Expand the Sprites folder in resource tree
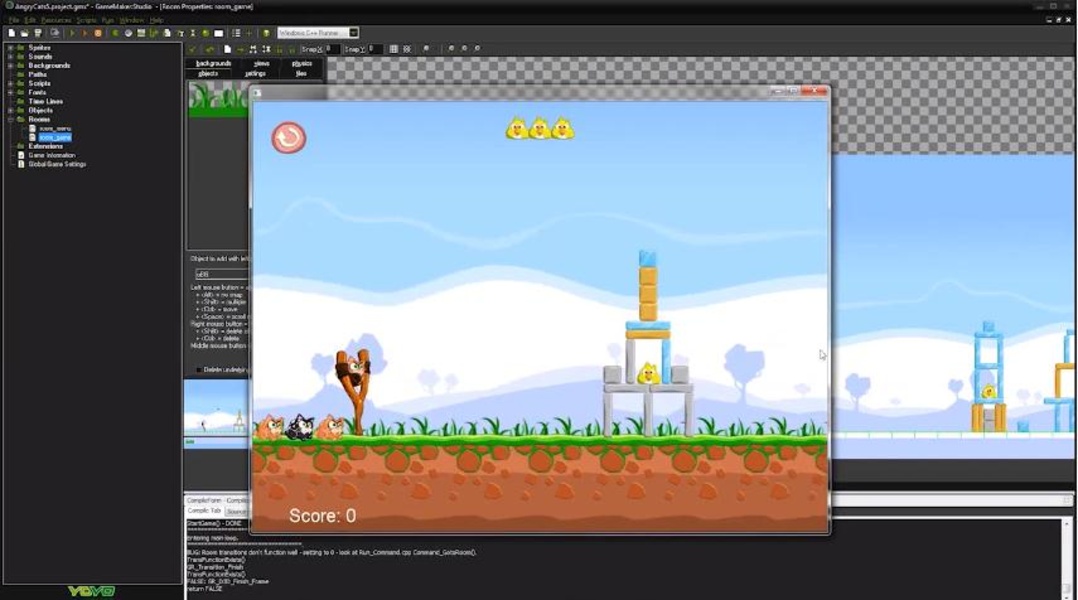 point(10,48)
